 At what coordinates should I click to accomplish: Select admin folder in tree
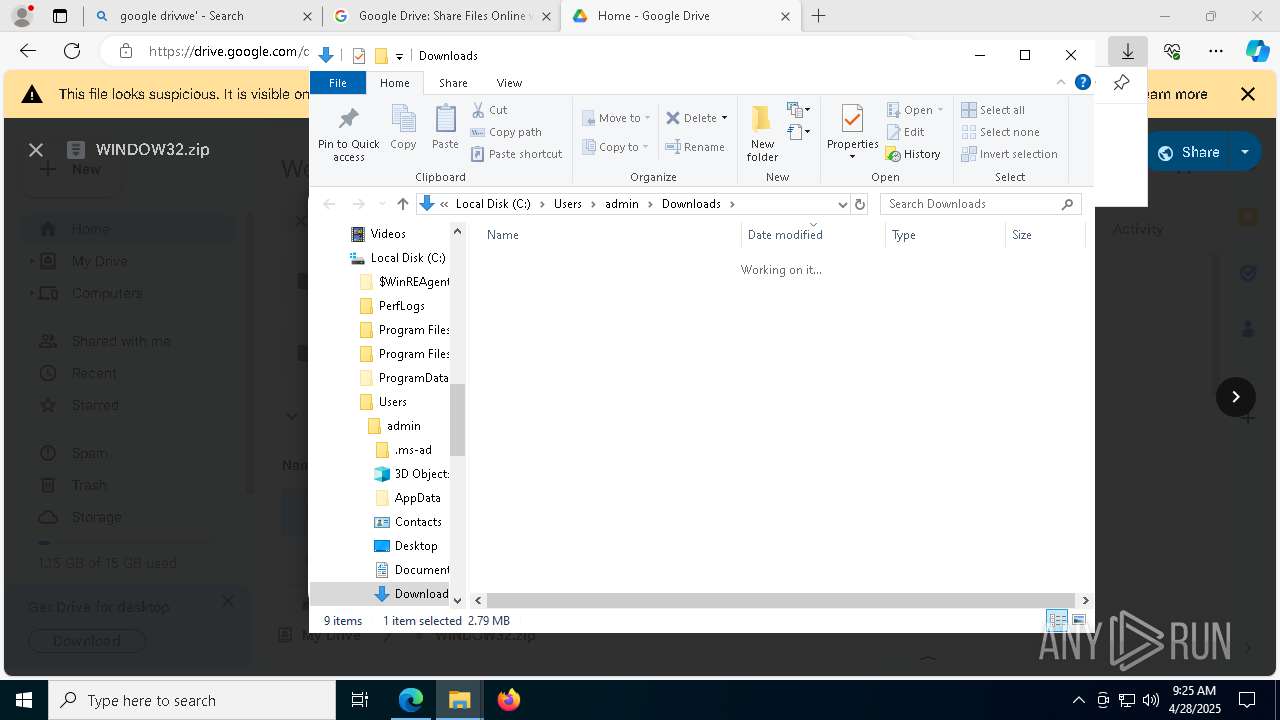(x=394, y=426)
